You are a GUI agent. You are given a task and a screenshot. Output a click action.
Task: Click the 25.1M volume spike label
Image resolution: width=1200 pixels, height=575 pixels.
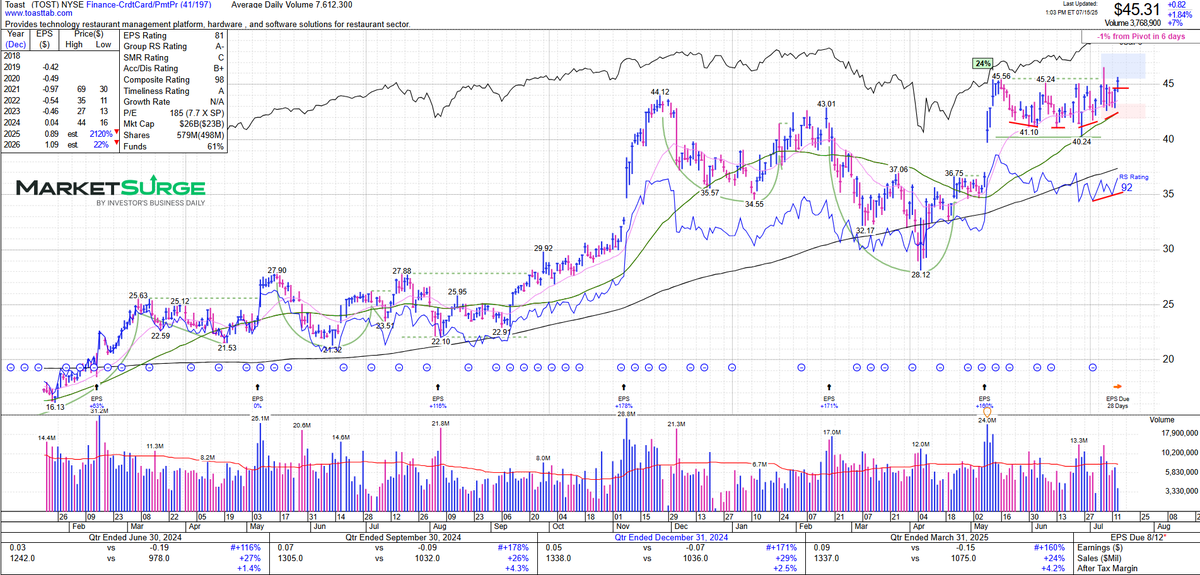(259, 419)
